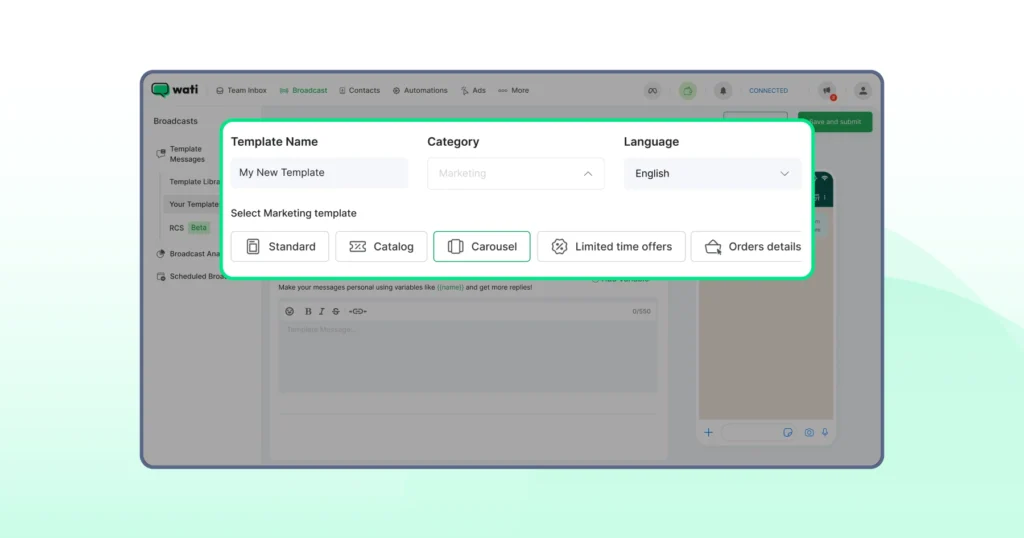The height and width of the screenshot is (538, 1024).
Task: Open the Team Inbox tab
Action: (241, 91)
